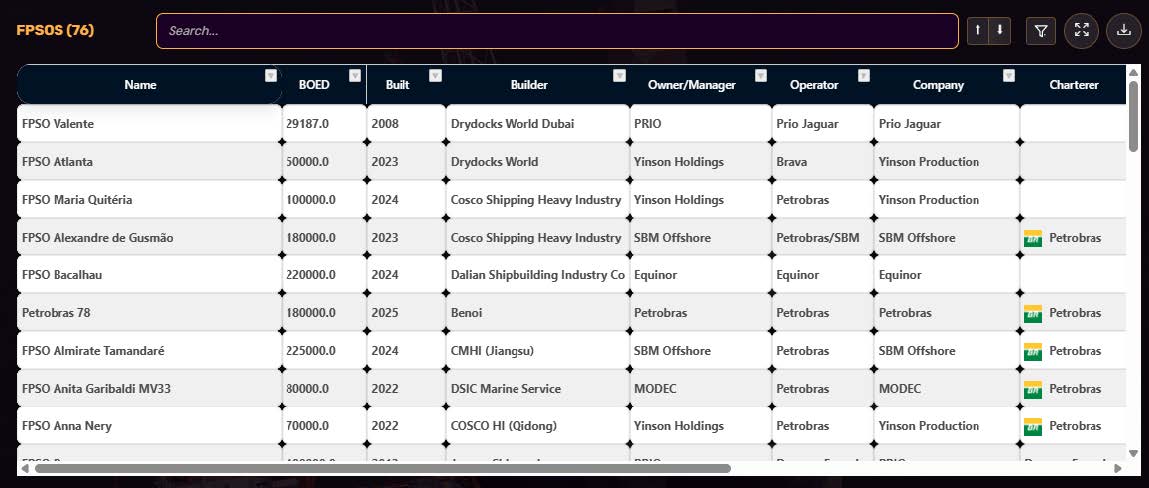This screenshot has width=1149, height=488.
Task: Click the horizontal scrollbar thumb
Action: tap(383, 468)
